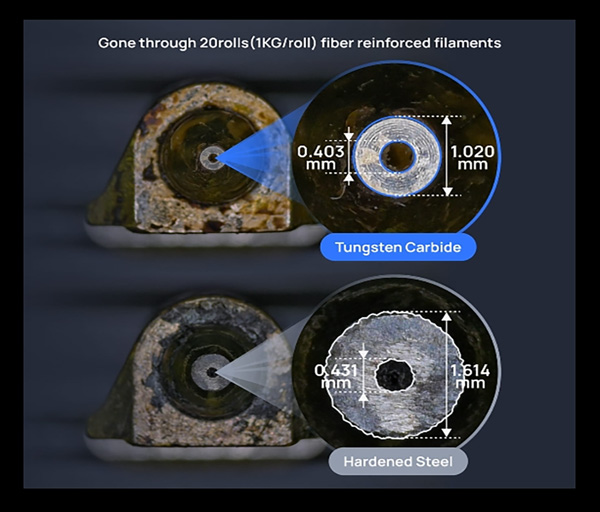Click the 0.403 mm measurement text
This screenshot has width=600, height=512.
click(320, 157)
